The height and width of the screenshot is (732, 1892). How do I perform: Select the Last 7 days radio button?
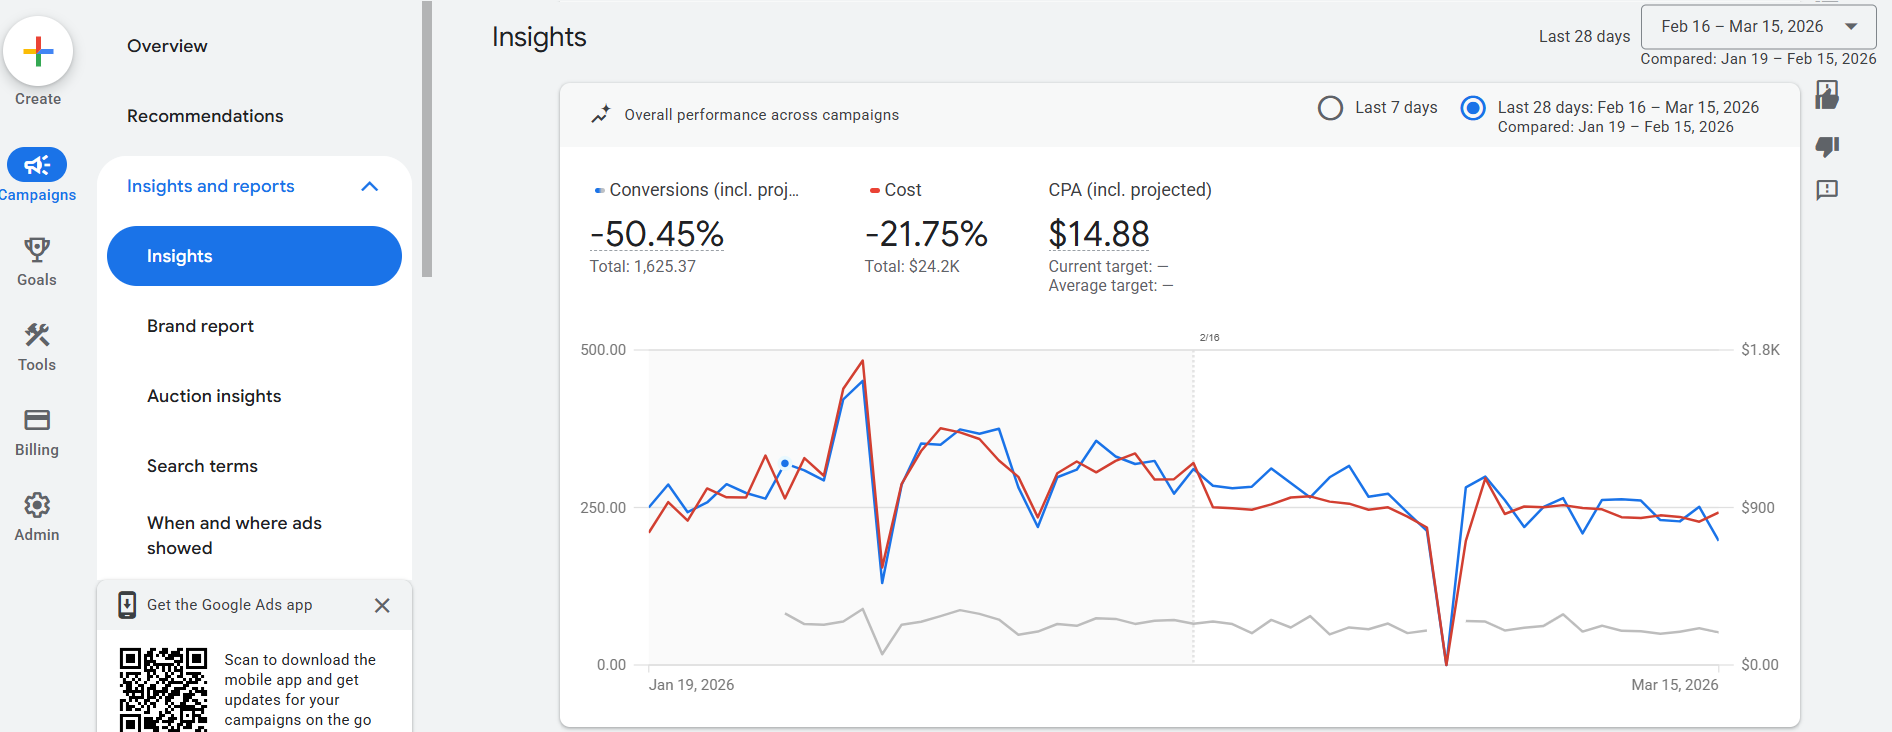(1330, 108)
